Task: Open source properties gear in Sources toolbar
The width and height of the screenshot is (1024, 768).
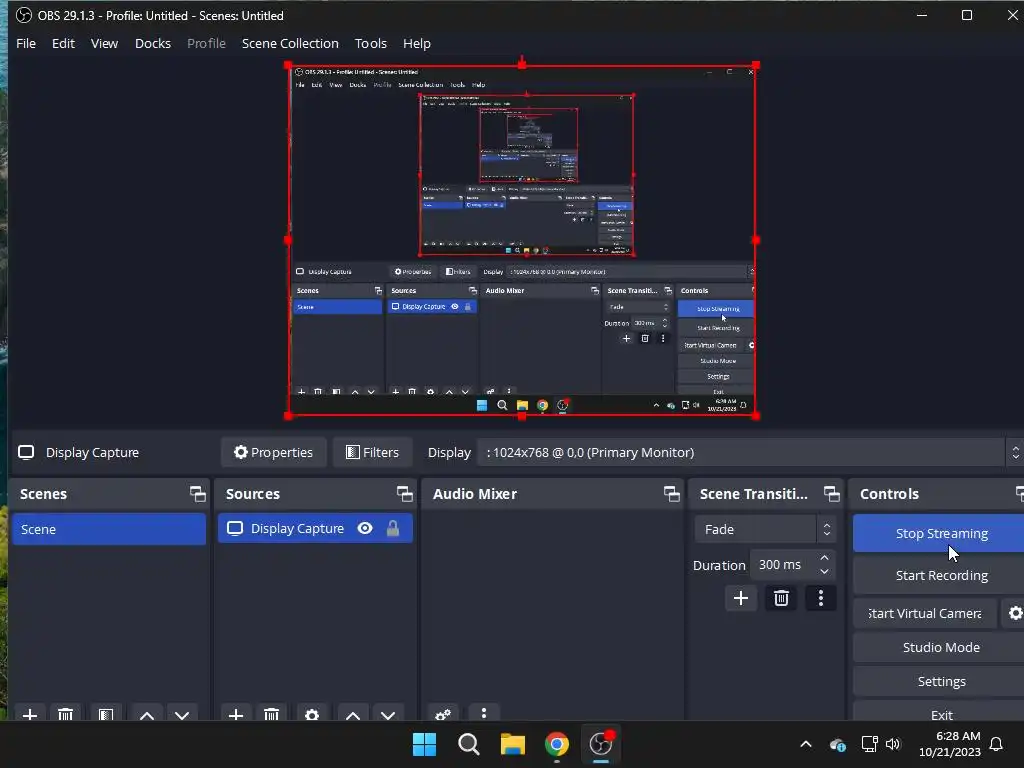Action: [312, 714]
